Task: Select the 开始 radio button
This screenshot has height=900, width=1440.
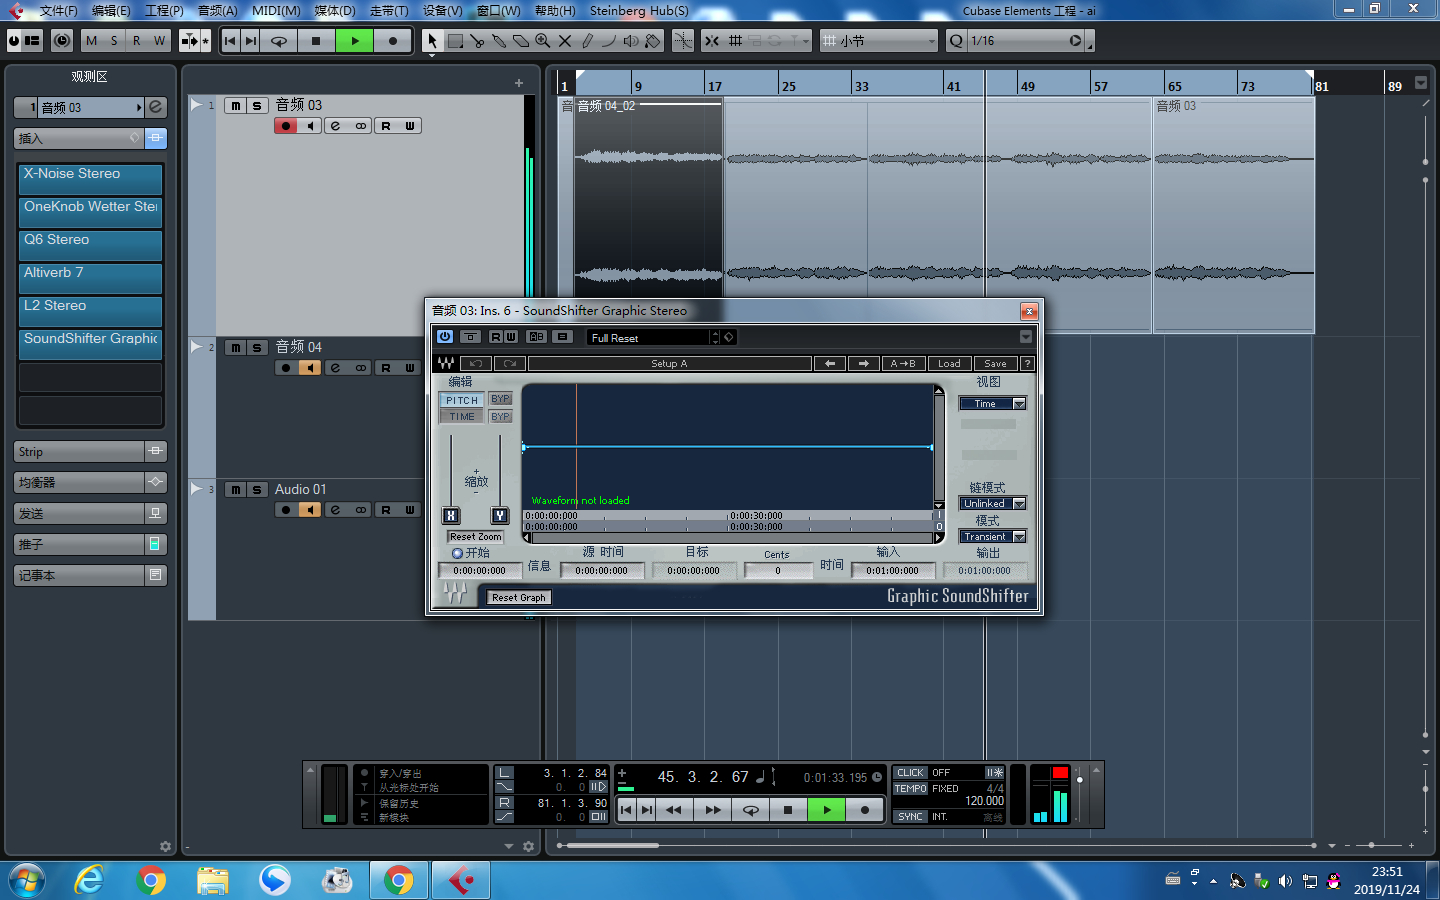Action: pyautogui.click(x=457, y=553)
